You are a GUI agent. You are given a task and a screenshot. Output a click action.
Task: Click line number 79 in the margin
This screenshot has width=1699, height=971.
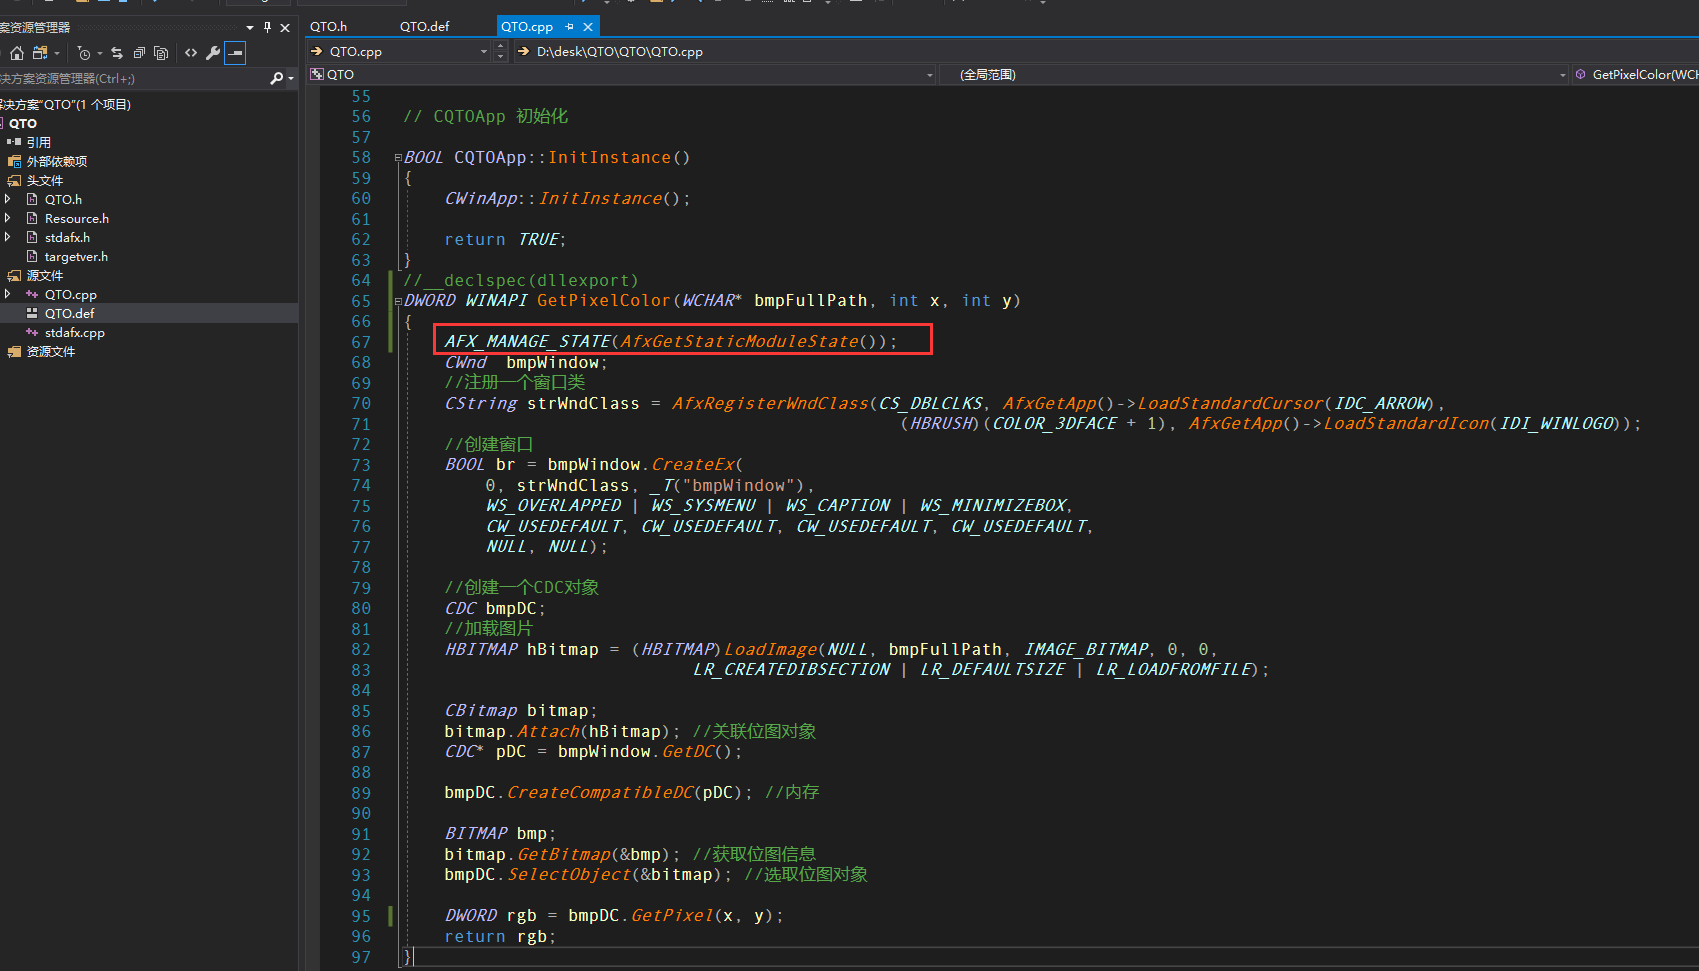(361, 588)
